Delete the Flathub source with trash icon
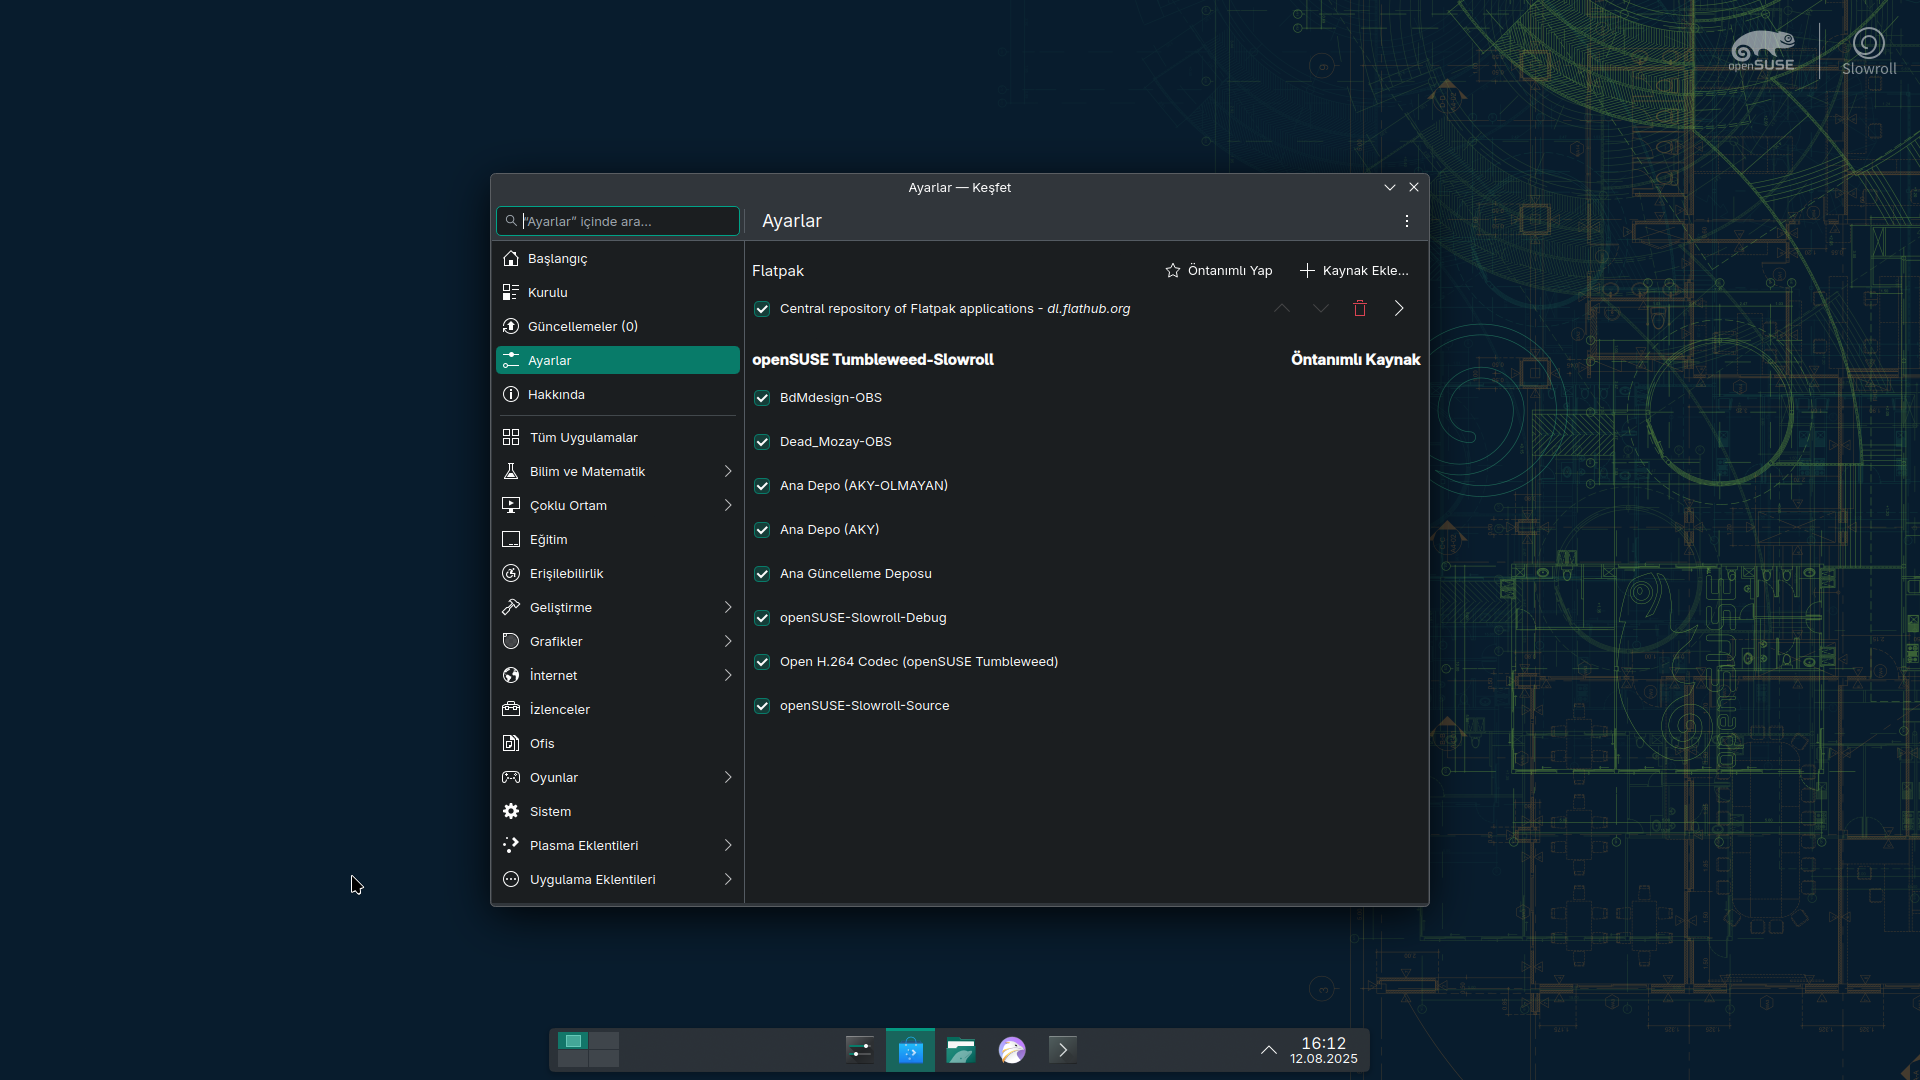 click(1360, 308)
